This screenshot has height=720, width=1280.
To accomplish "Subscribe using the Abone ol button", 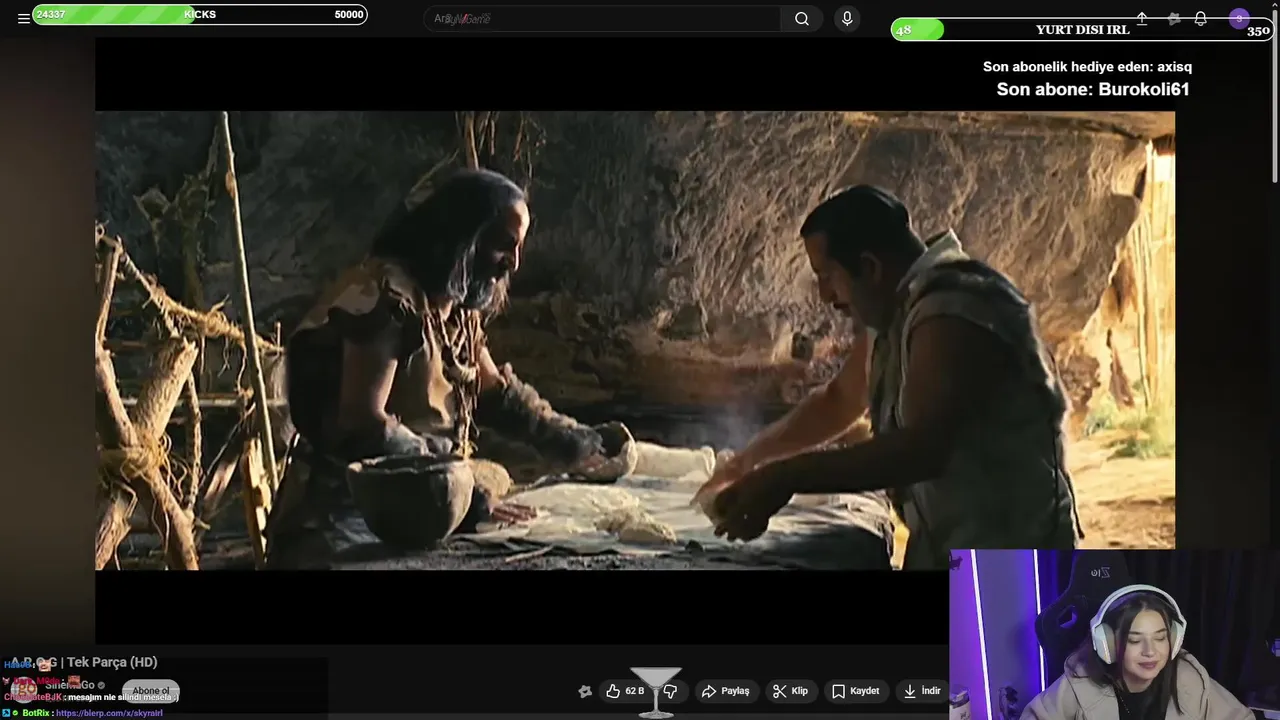I will (151, 691).
